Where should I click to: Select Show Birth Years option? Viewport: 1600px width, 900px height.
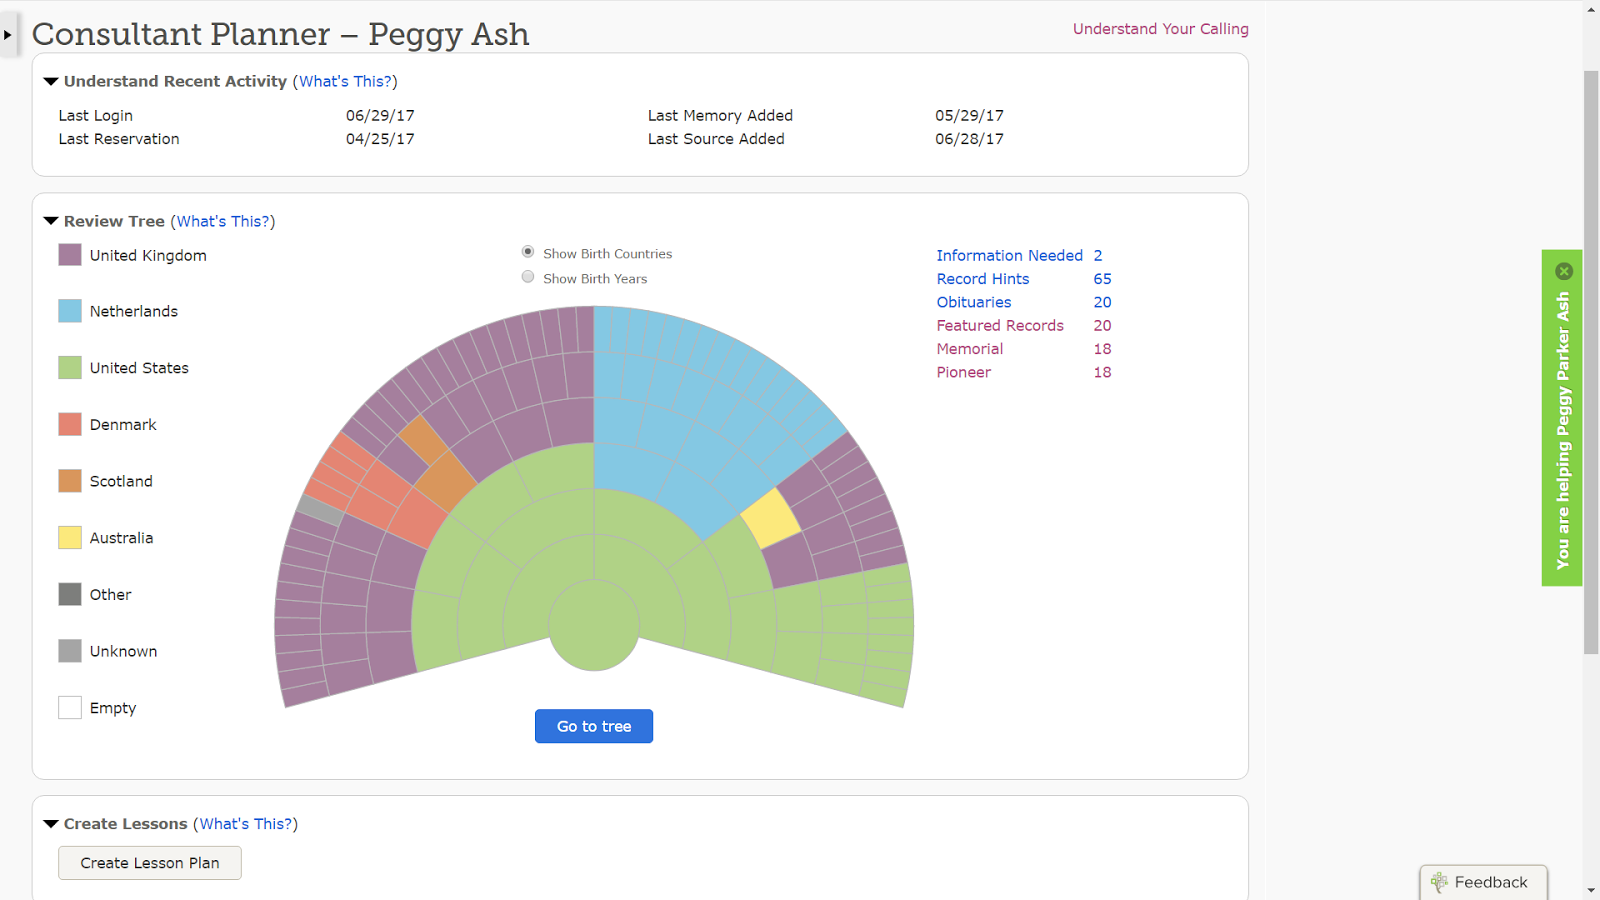tap(528, 277)
